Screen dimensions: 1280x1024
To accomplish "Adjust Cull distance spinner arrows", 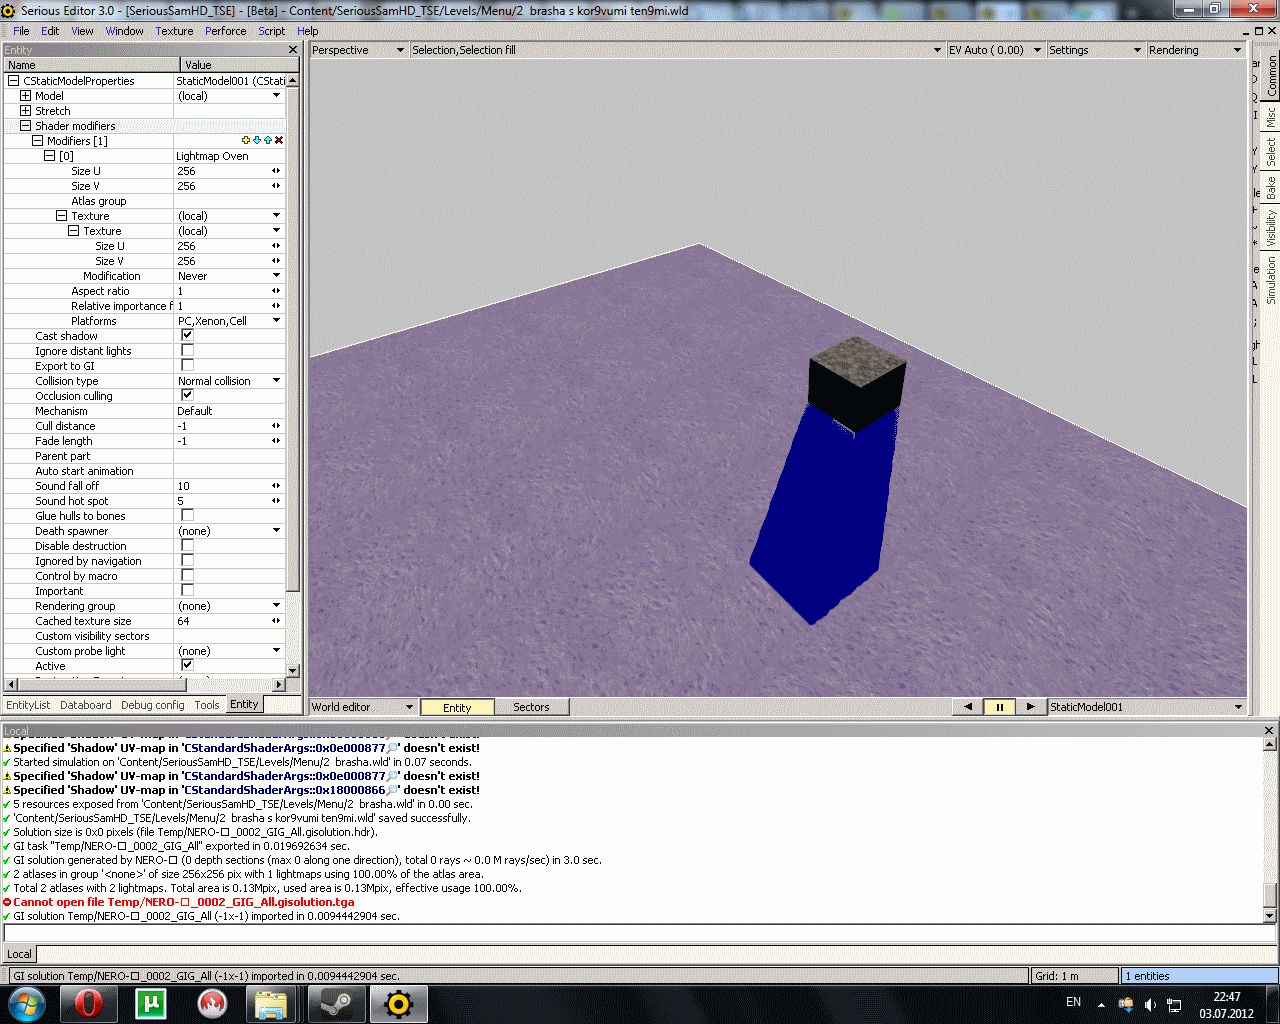I will 276,426.
